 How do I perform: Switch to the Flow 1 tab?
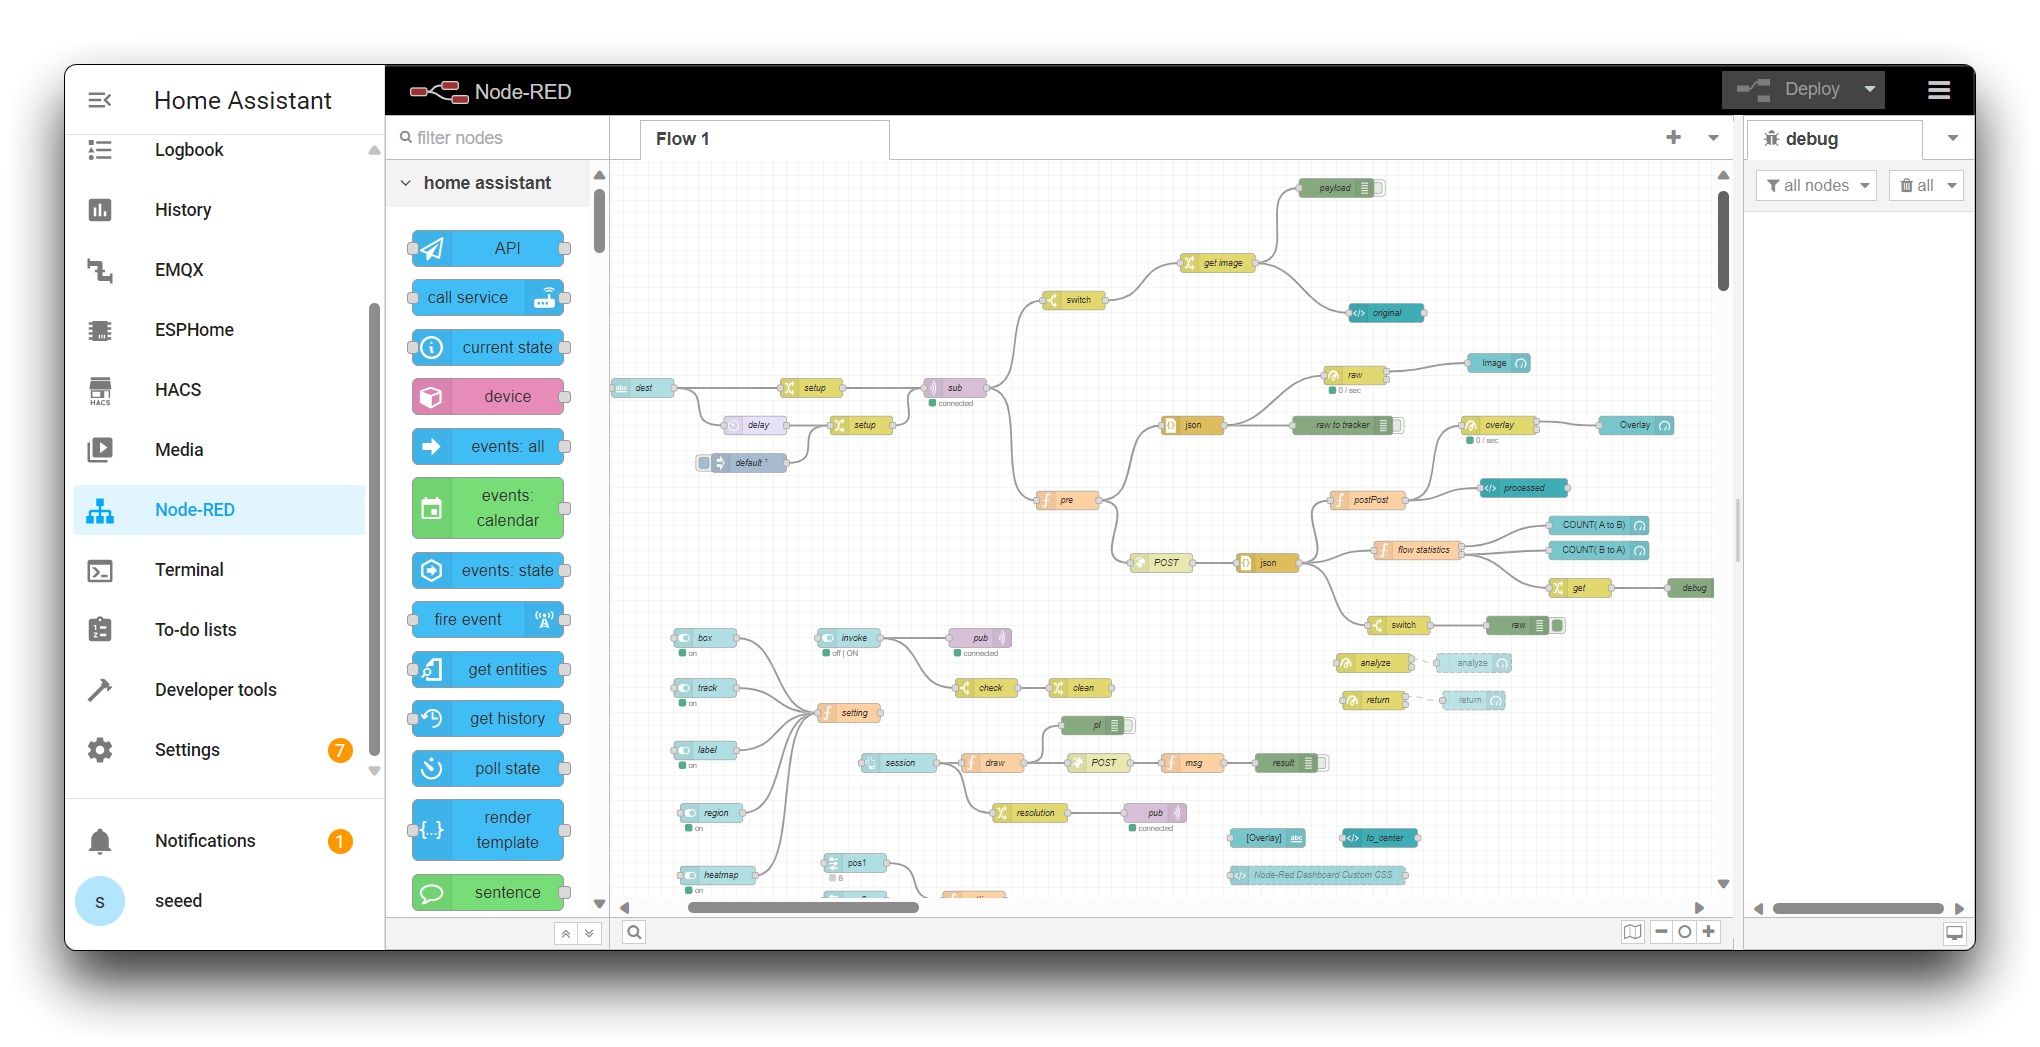point(765,139)
